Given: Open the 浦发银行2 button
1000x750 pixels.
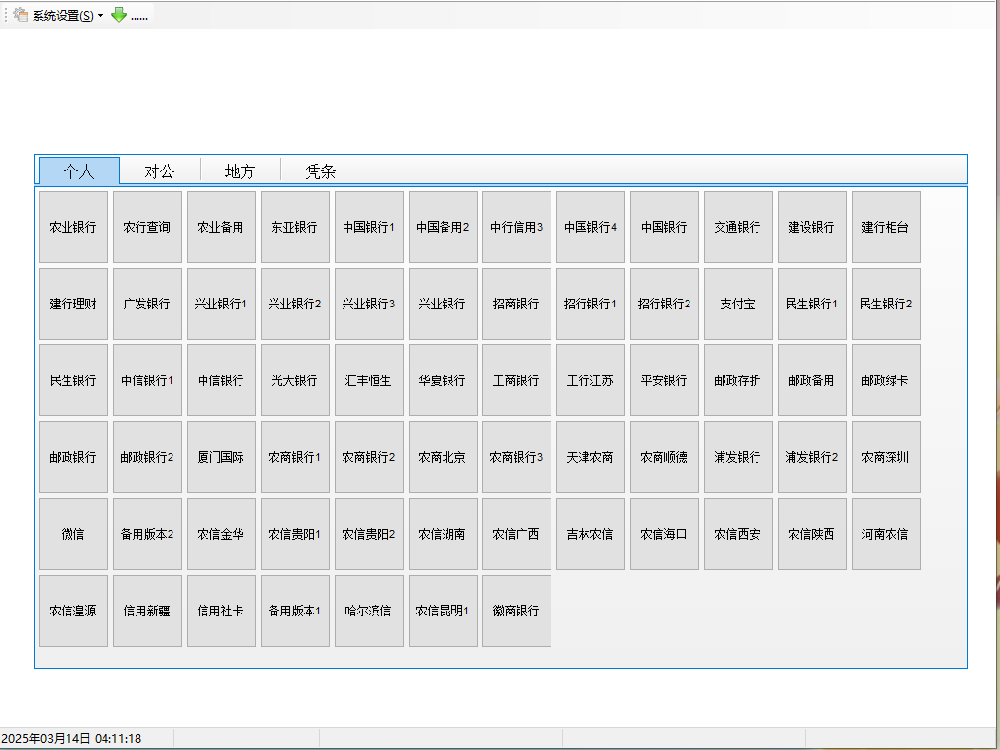Looking at the screenshot, I should 812,457.
